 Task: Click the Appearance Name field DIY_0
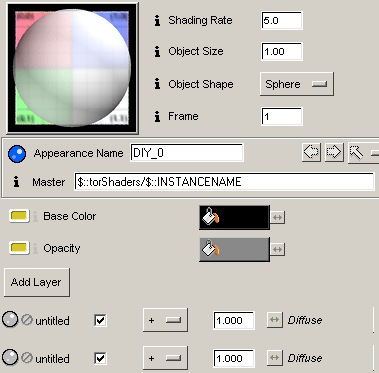[x=187, y=153]
